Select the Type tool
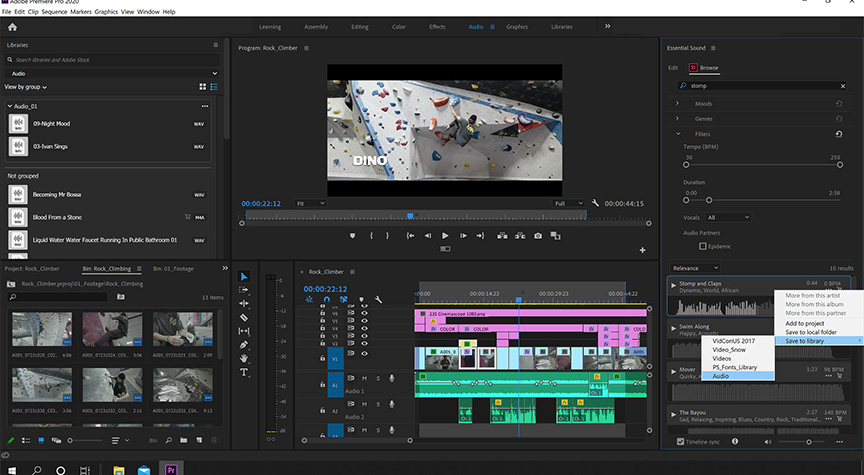The height and width of the screenshot is (475, 864). tap(244, 372)
